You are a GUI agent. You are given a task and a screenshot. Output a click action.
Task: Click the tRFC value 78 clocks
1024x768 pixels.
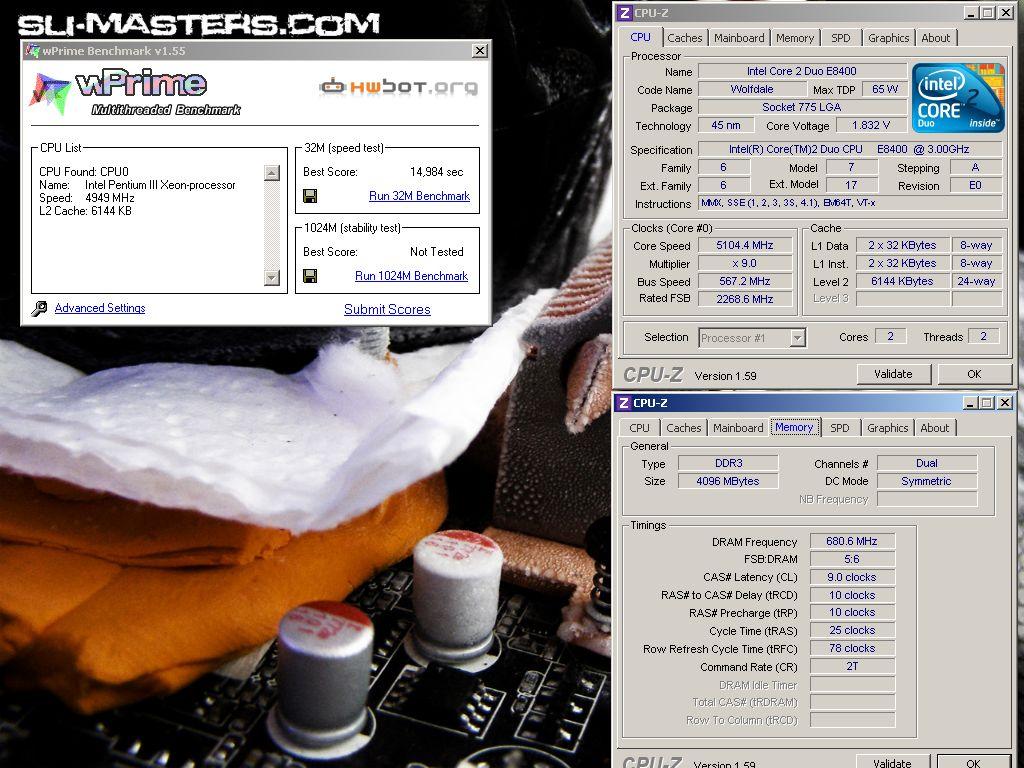tap(852, 648)
